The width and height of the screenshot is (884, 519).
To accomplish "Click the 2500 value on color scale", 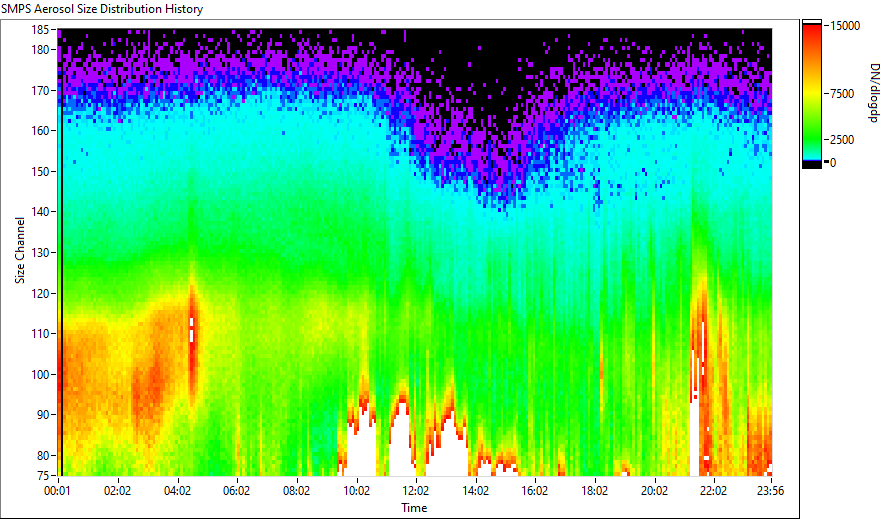I will pos(842,140).
